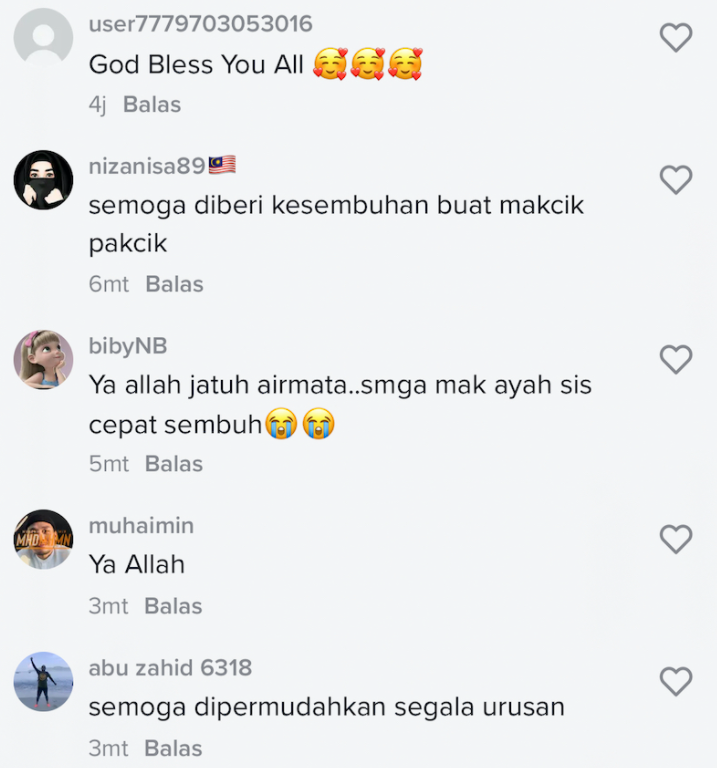
Task: Reply to user7779703053016 with Balas
Action: pyautogui.click(x=152, y=104)
